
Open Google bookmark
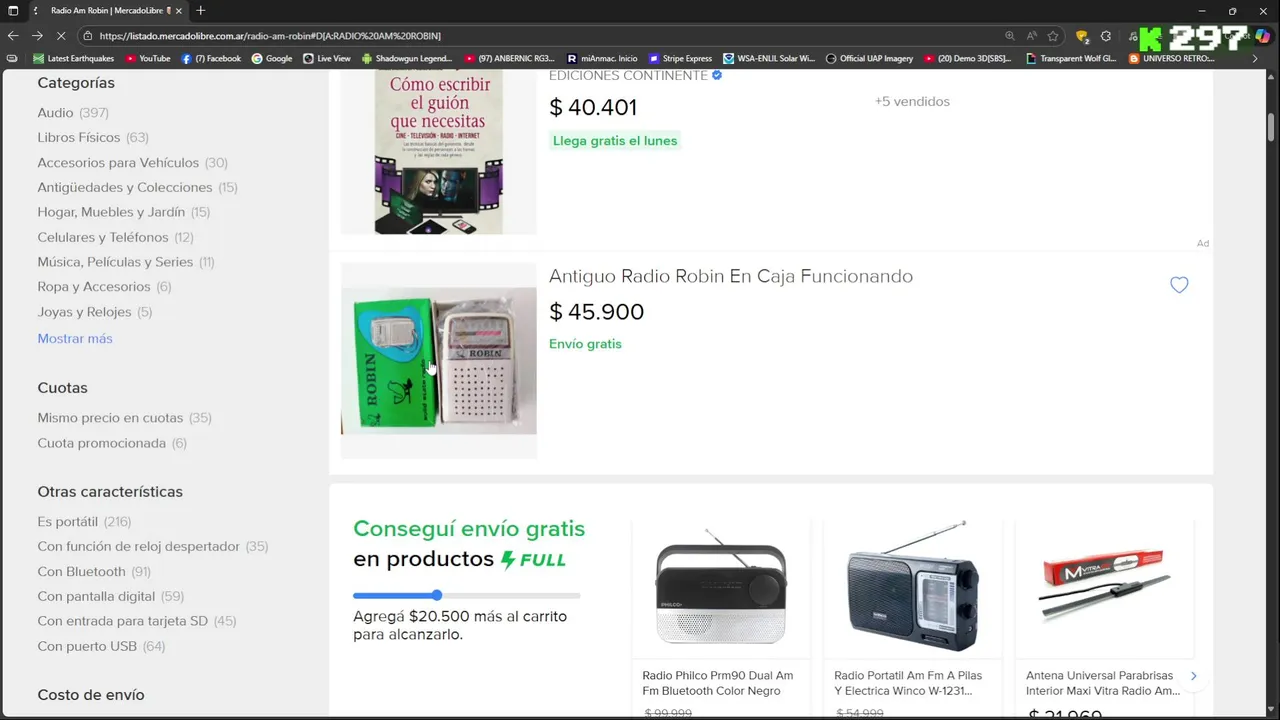click(x=272, y=58)
